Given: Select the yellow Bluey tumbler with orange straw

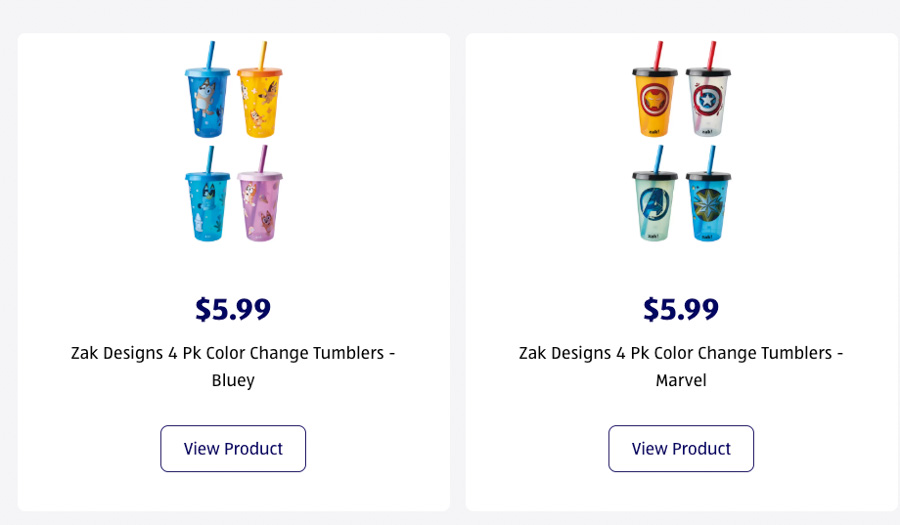Looking at the screenshot, I should point(260,103).
